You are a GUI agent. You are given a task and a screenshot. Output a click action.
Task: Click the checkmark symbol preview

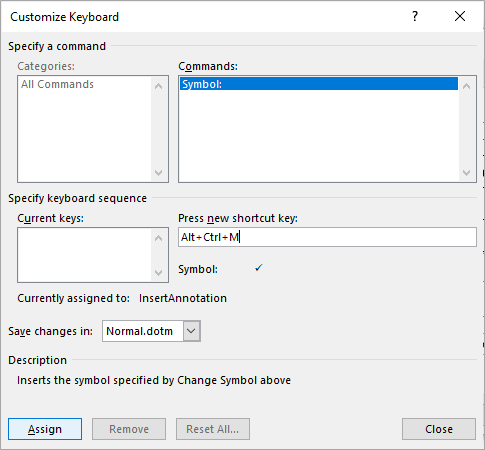pos(259,268)
